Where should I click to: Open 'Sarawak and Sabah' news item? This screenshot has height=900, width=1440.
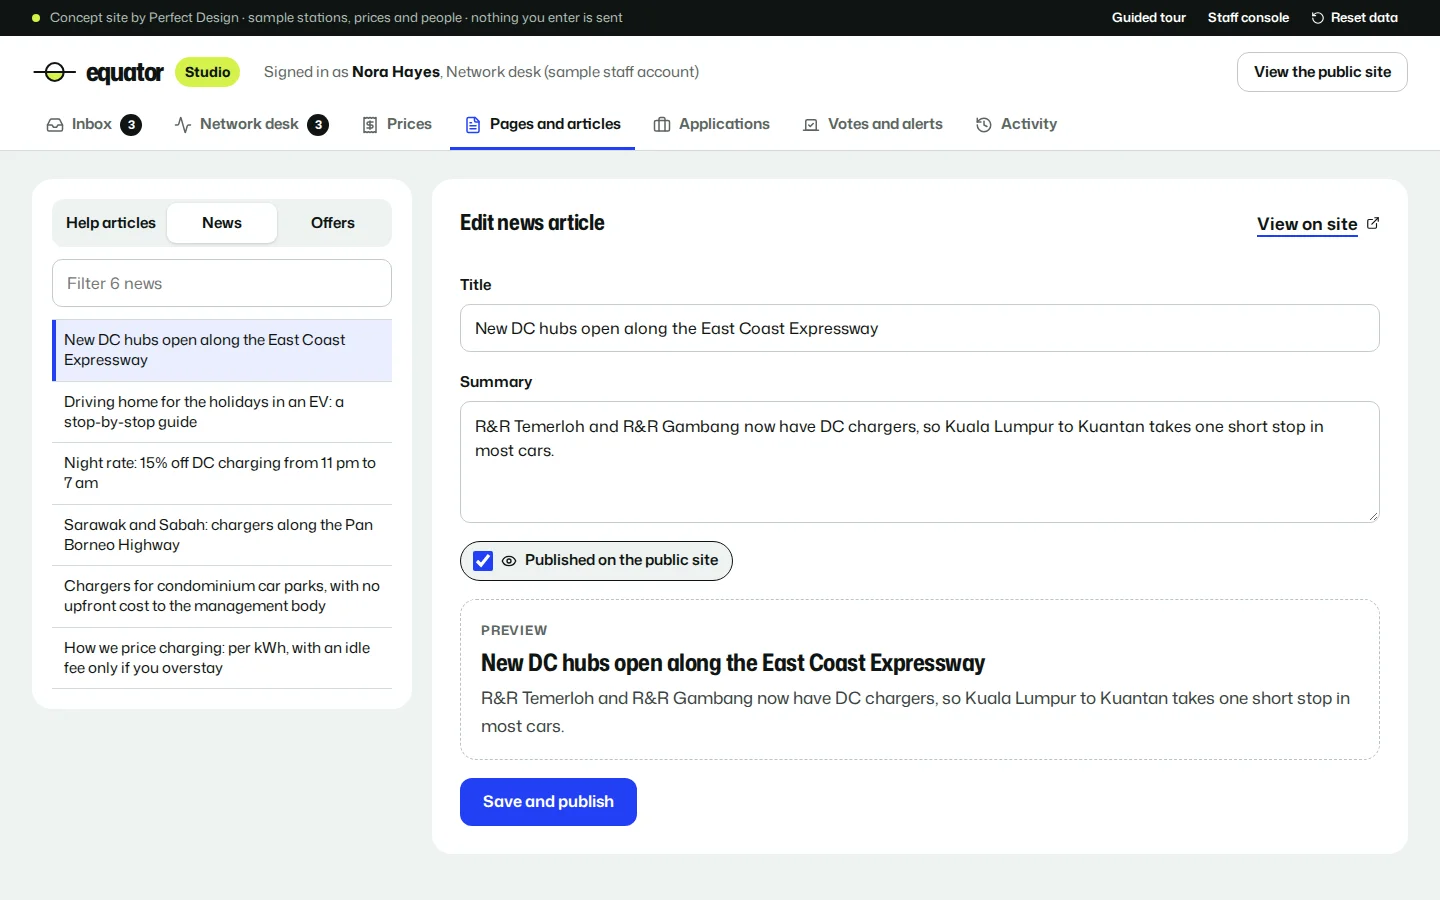point(222,535)
